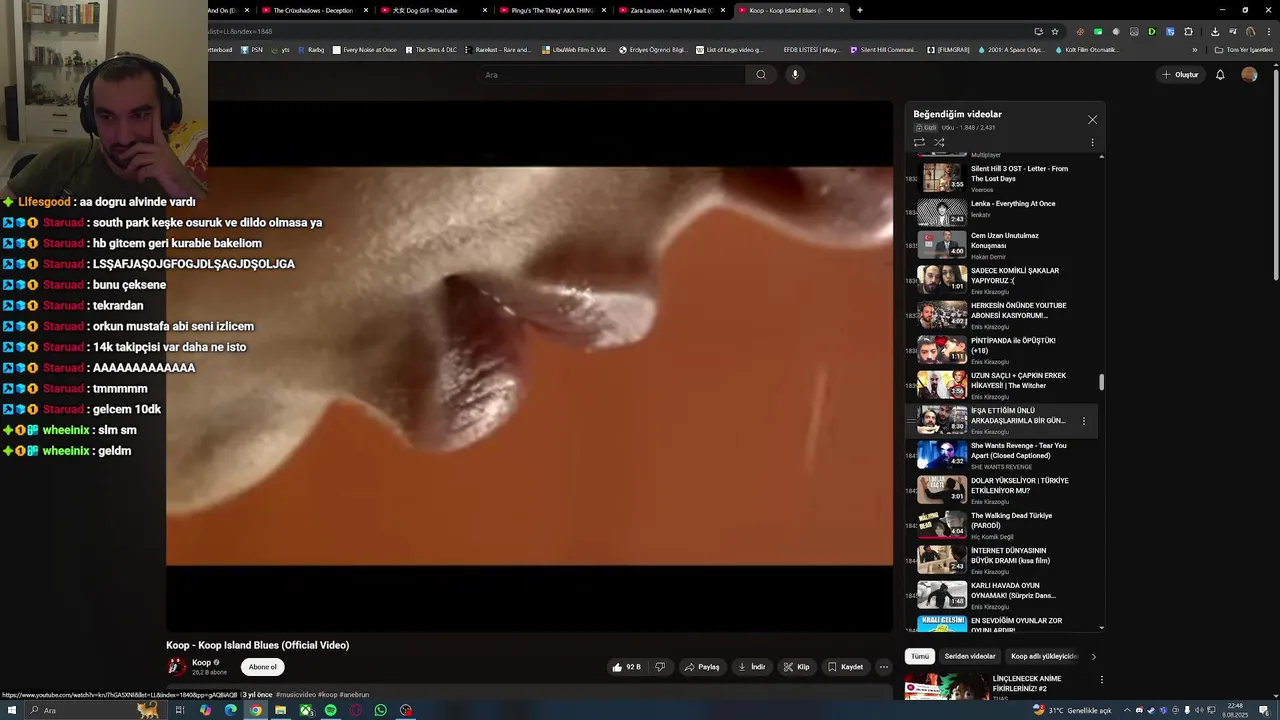Click the blue translate extension icon
Viewport: 1280px width, 720px height.
[1170, 31]
